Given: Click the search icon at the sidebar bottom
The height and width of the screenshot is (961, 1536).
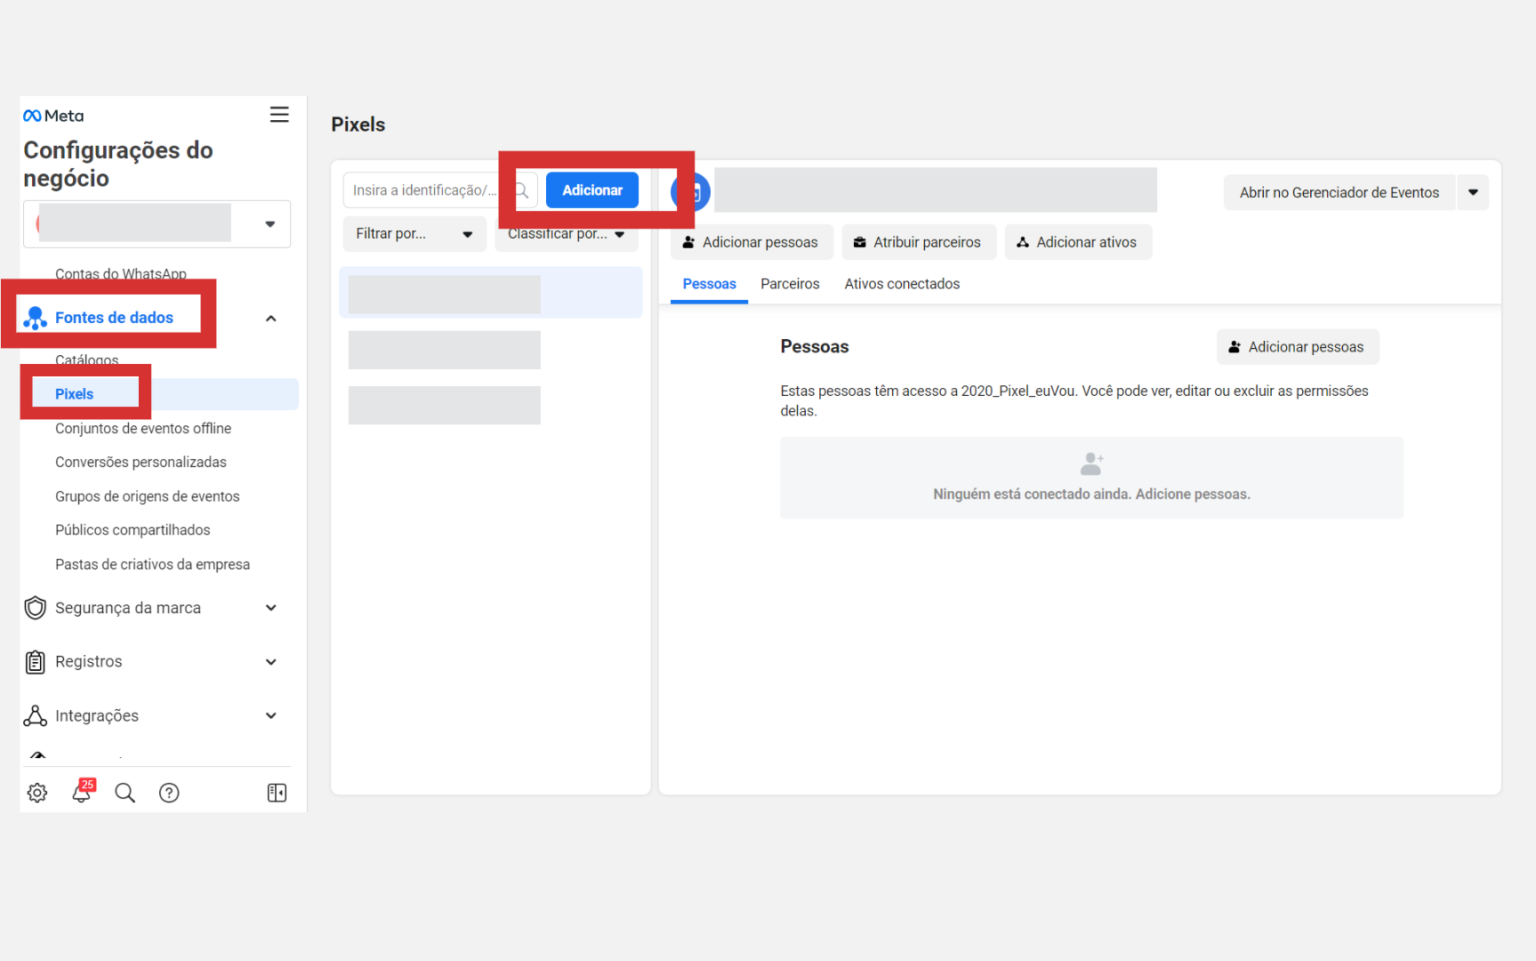Looking at the screenshot, I should [x=125, y=792].
